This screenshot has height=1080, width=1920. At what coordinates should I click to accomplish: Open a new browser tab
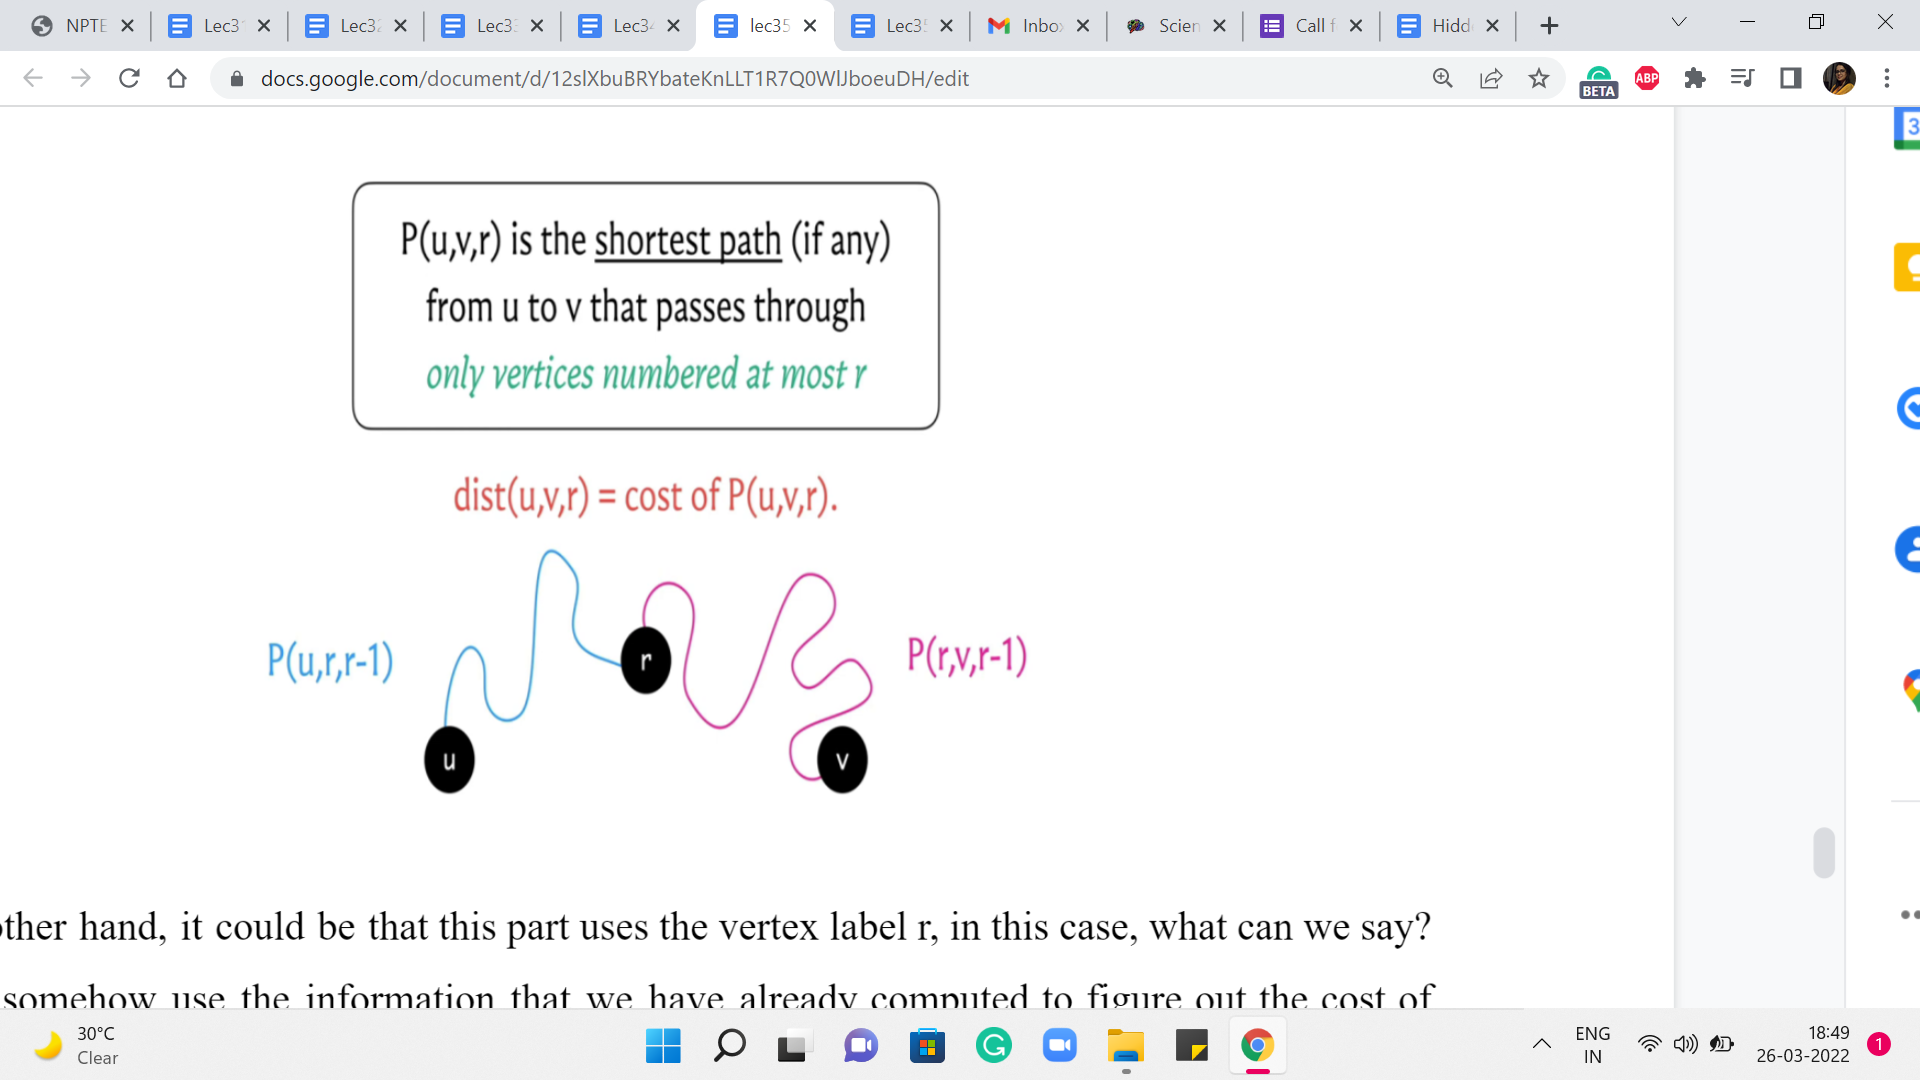[1549, 26]
